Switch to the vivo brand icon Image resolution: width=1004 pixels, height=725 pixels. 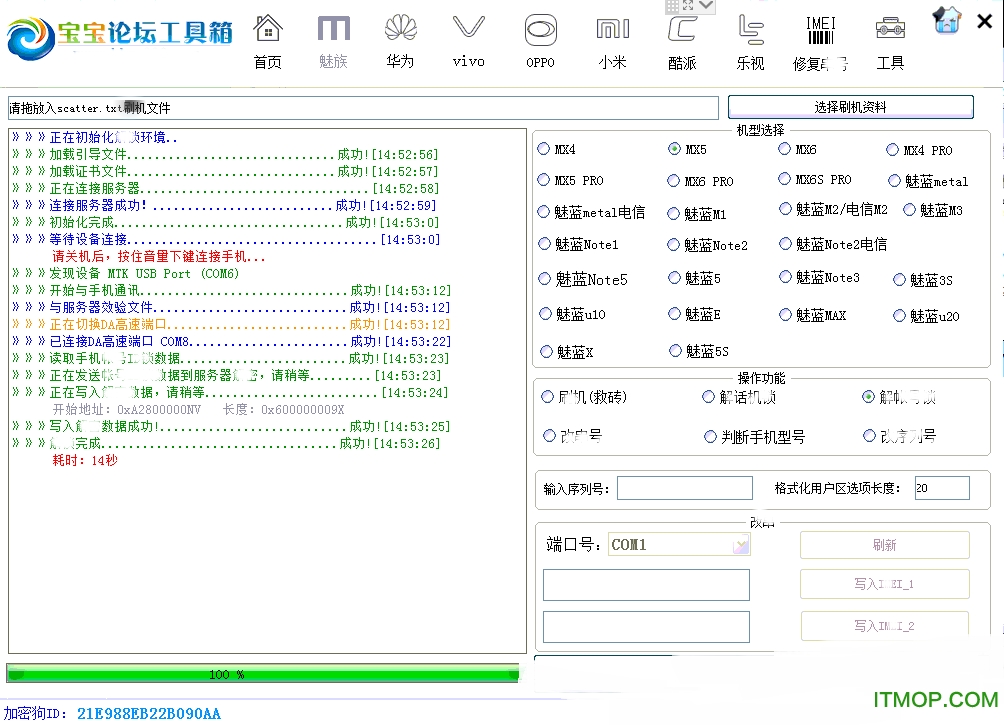pos(469,42)
